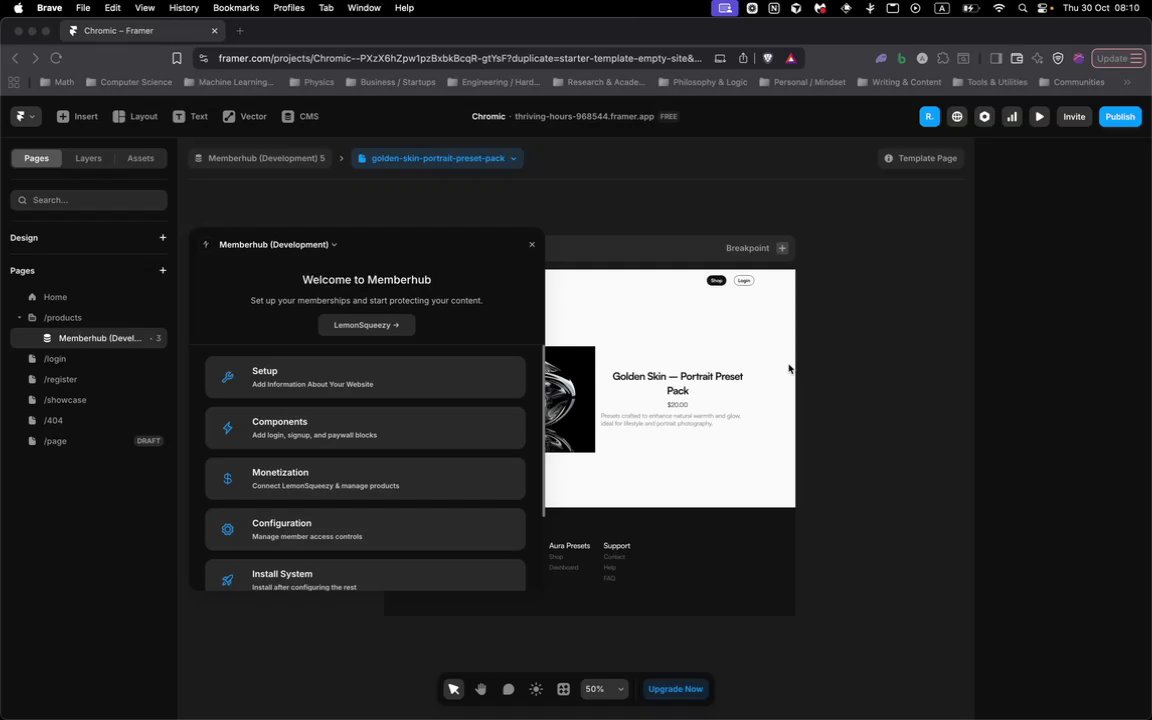Click the Insert tool in toolbar
Viewport: 1152px width, 720px height.
77,116
